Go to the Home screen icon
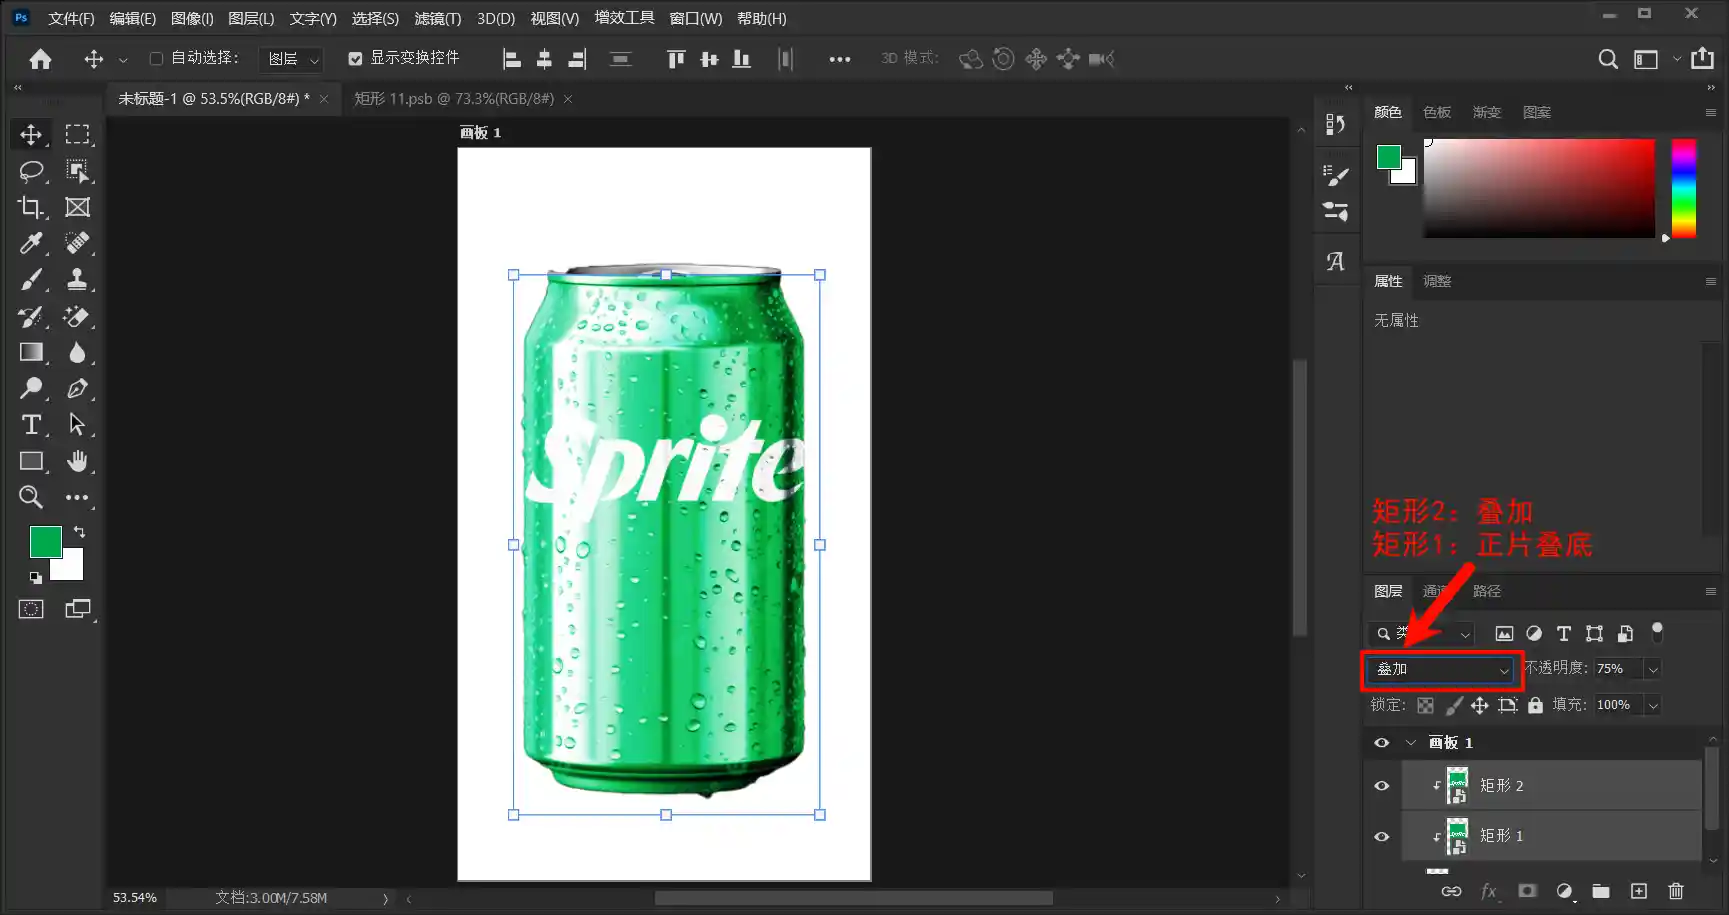The image size is (1729, 915). coord(40,59)
